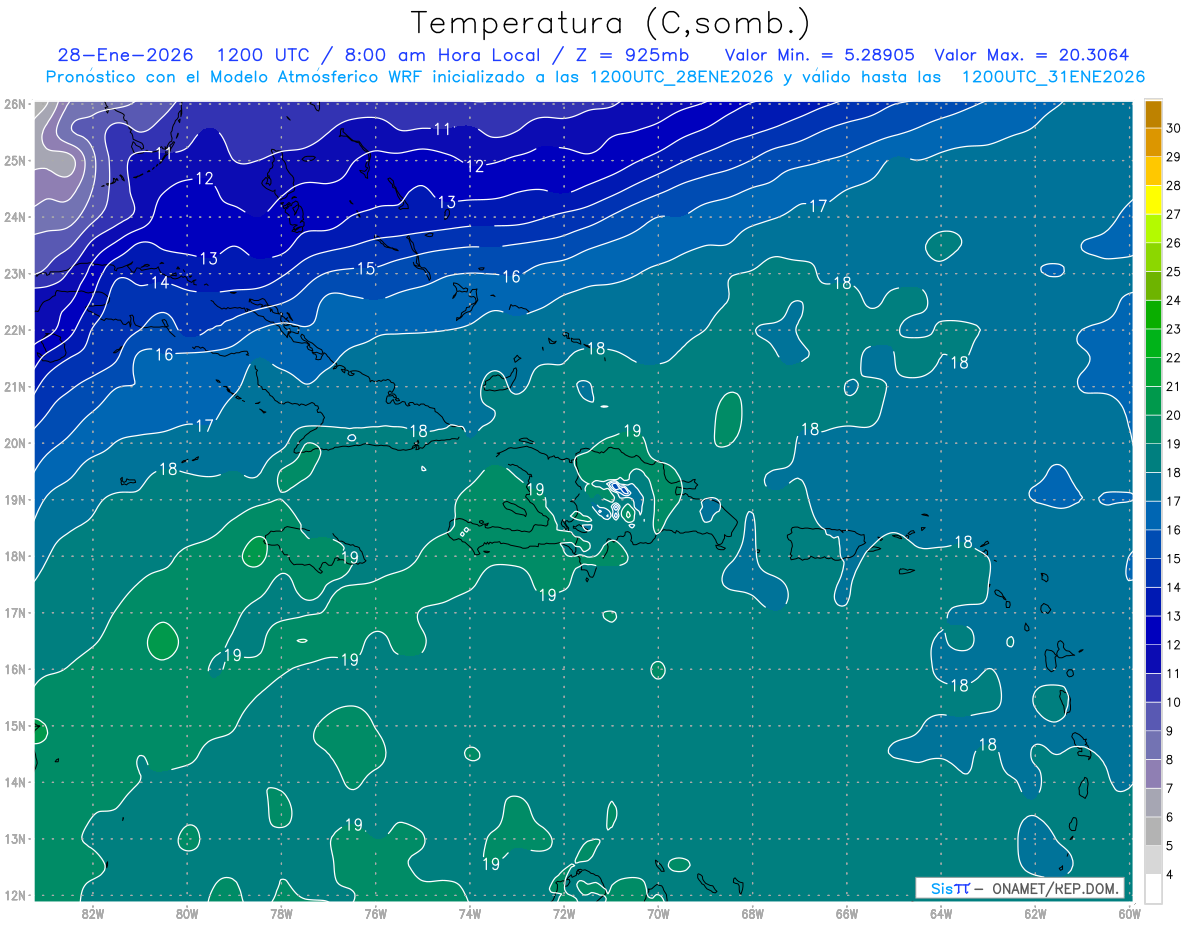Click the title Temperatura (C,somb.)
The image size is (1200, 927).
611,24
